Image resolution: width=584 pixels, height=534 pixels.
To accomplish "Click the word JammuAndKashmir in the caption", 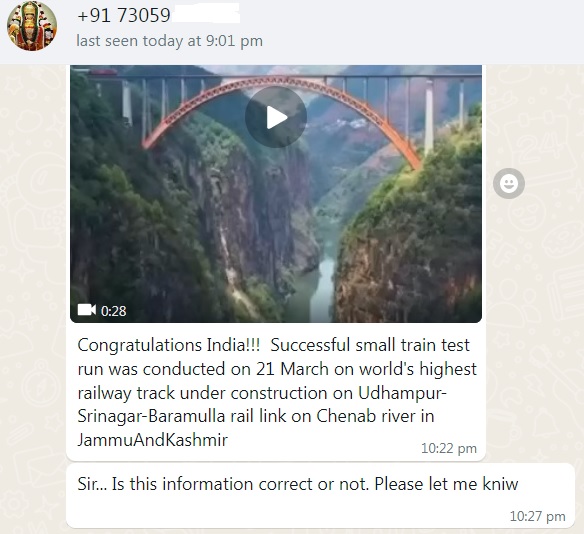I will pos(152,440).
